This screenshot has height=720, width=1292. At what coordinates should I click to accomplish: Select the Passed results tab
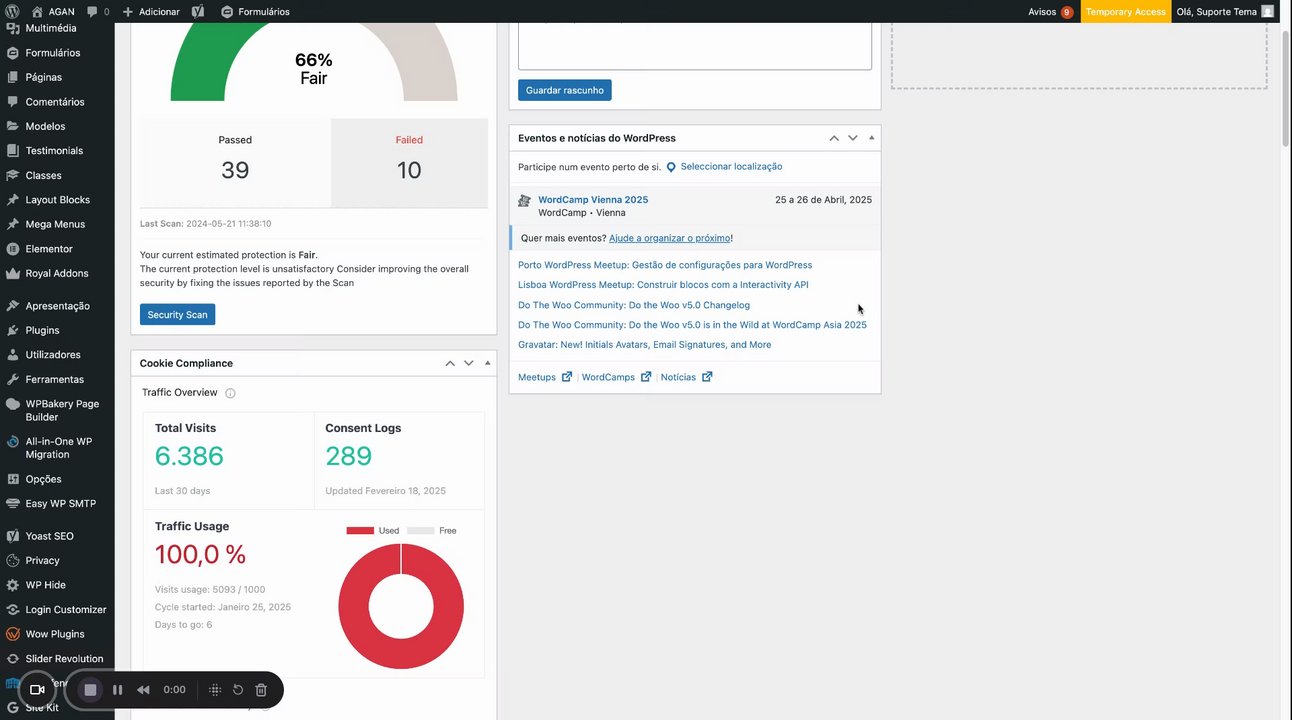pyautogui.click(x=235, y=163)
